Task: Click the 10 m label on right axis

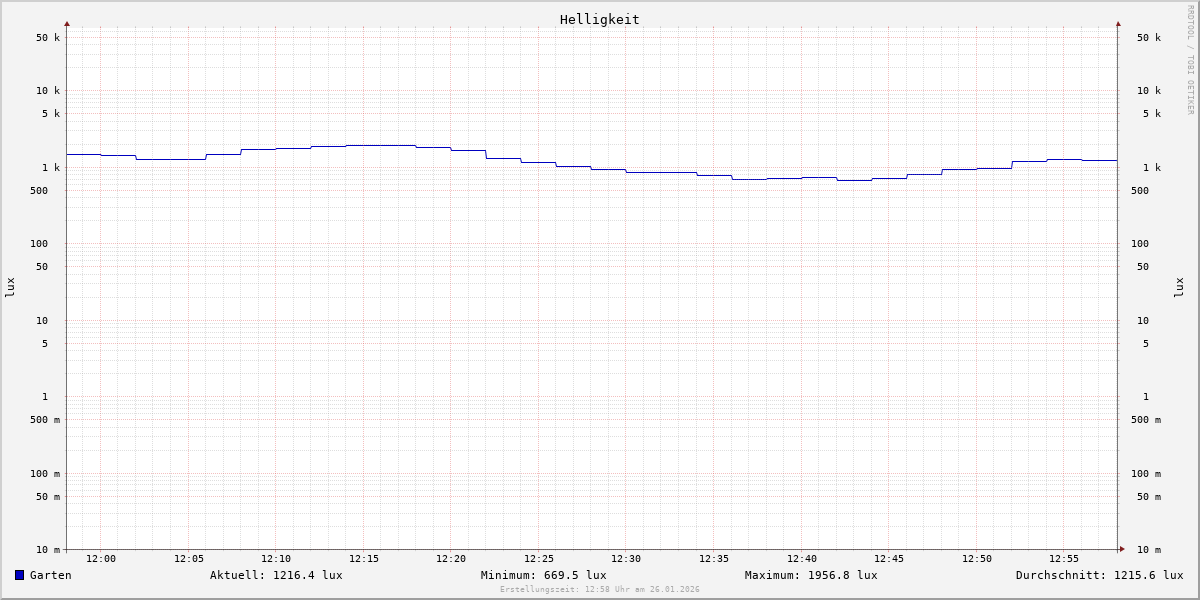Action: [x=1148, y=550]
